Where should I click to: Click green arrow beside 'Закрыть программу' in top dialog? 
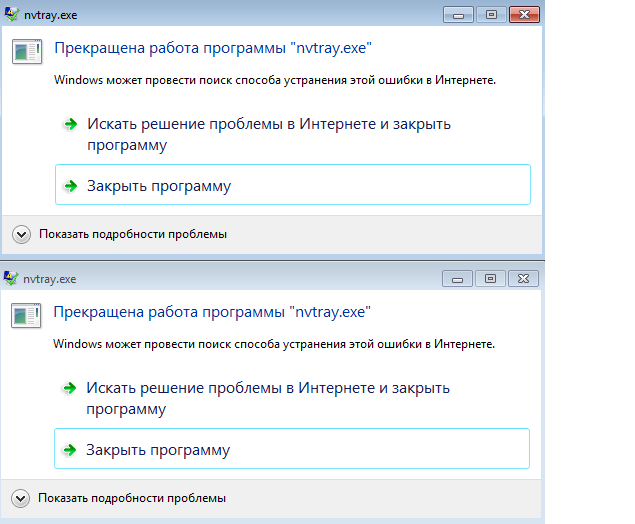(70, 186)
